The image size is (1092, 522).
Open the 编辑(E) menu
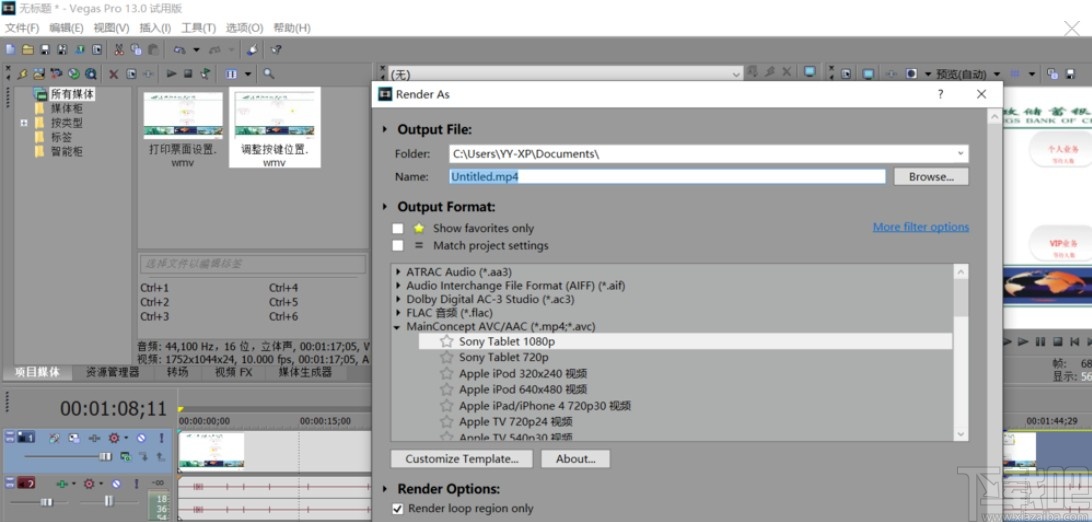(x=66, y=28)
